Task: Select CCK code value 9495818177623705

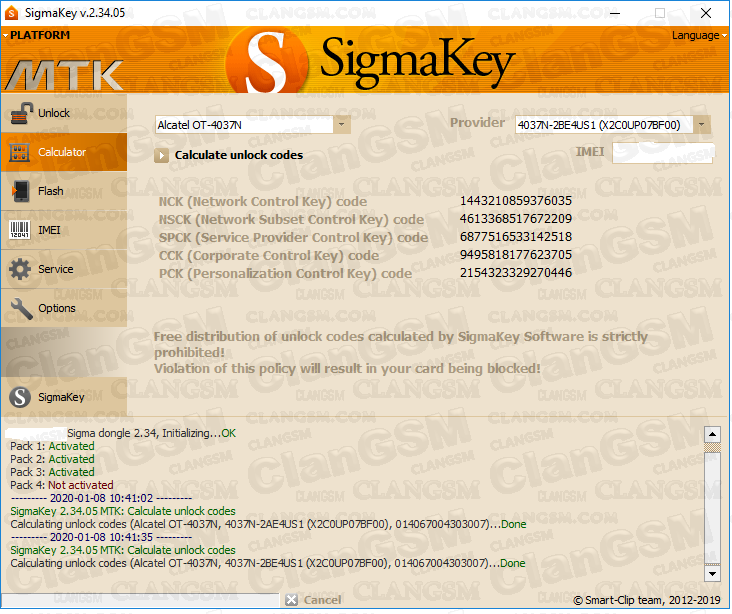Action: click(x=516, y=255)
